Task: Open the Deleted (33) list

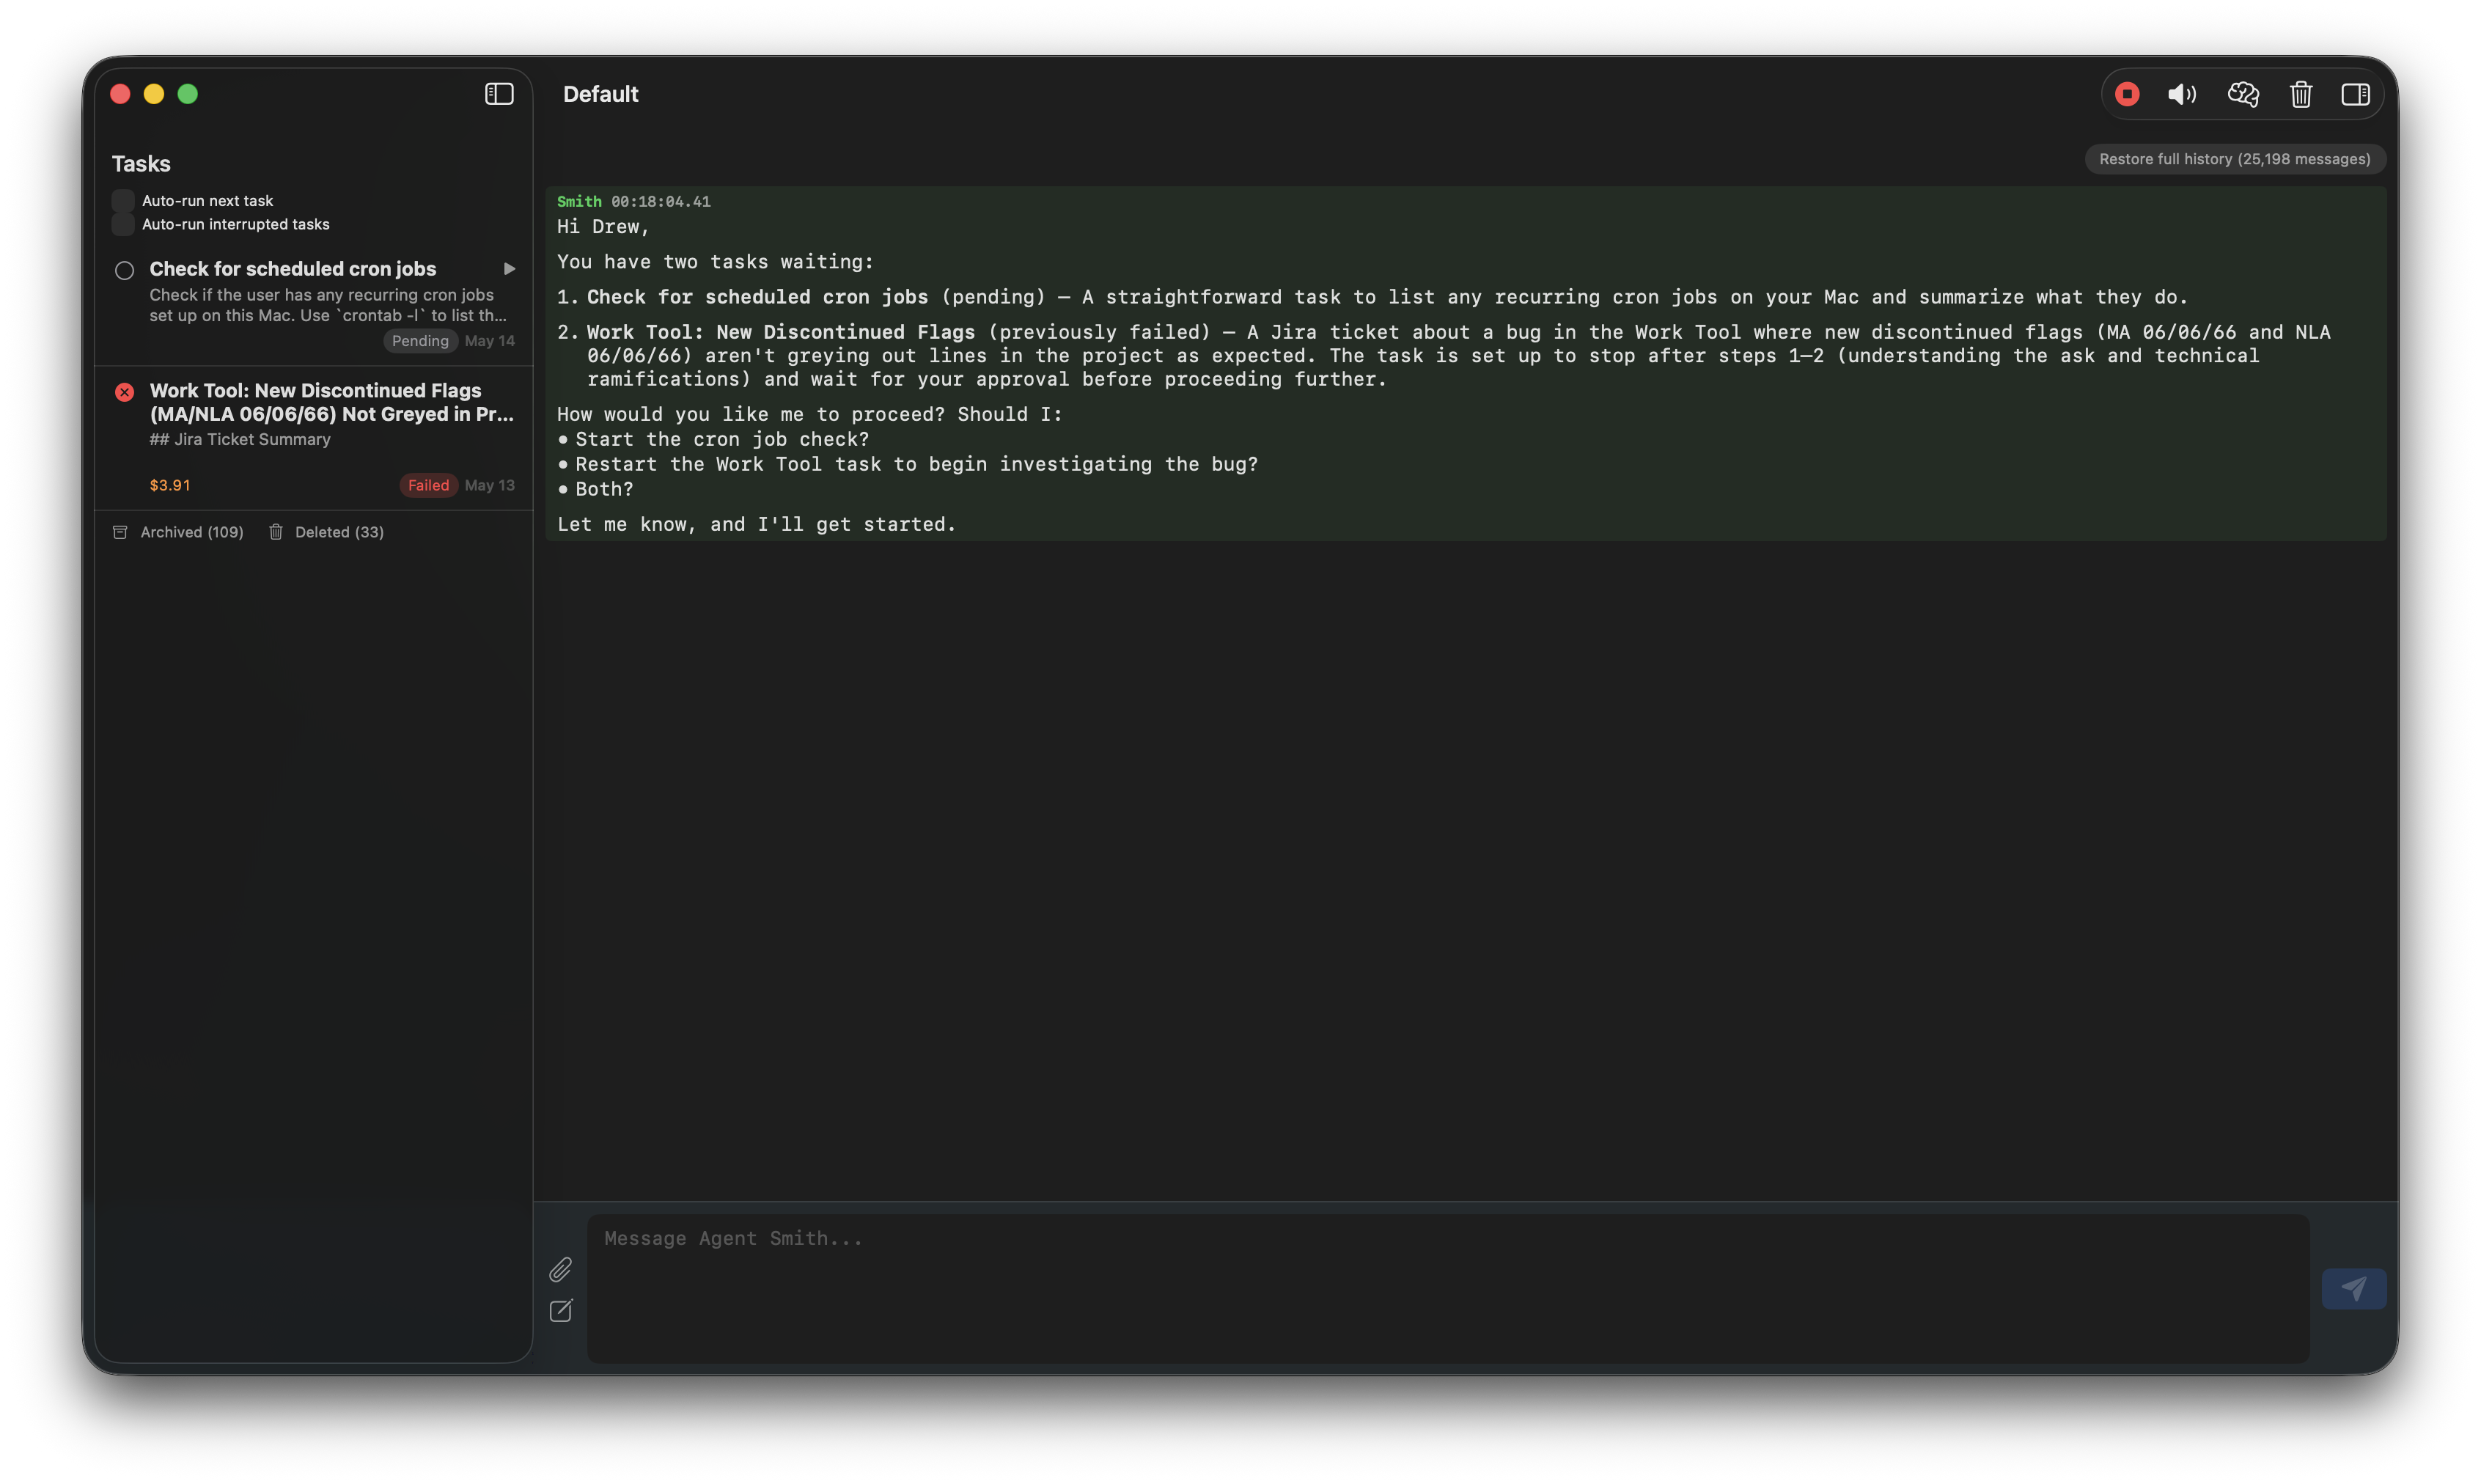Action: (326, 532)
